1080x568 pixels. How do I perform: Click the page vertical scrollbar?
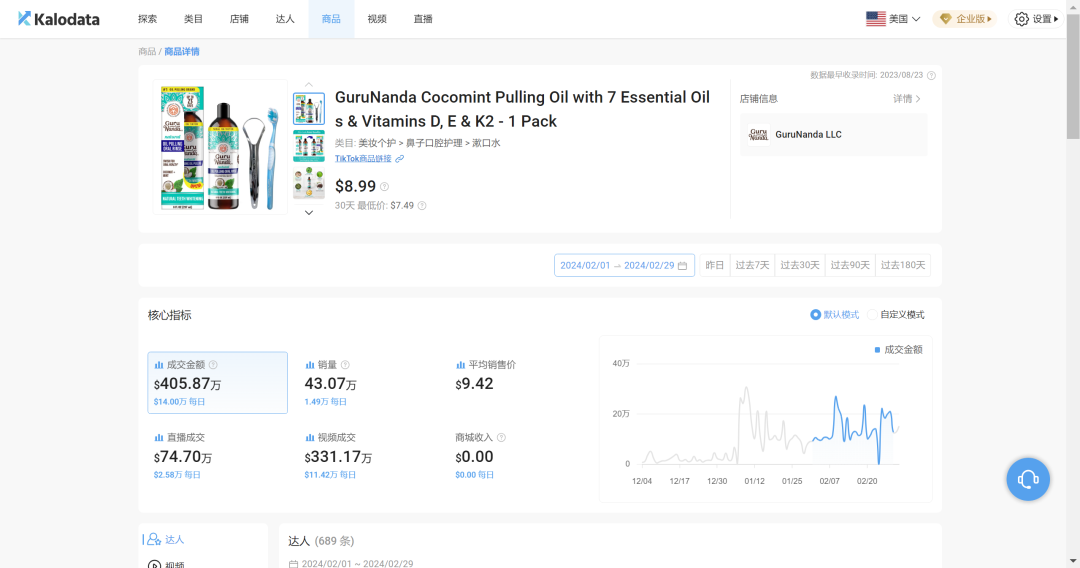click(x=1072, y=80)
